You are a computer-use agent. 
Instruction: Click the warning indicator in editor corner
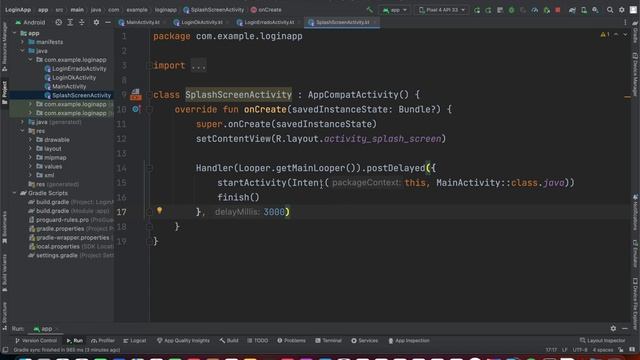point(605,35)
